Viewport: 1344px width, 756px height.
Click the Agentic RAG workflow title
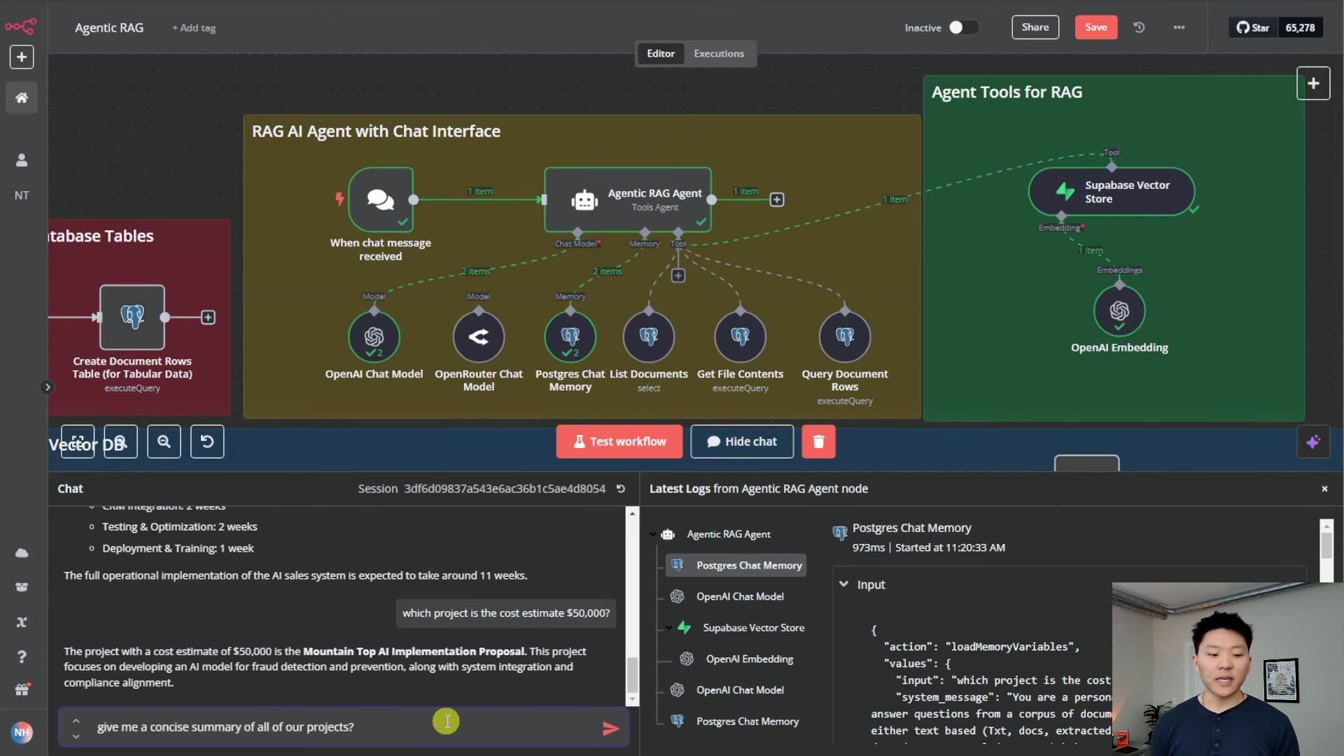[109, 28]
